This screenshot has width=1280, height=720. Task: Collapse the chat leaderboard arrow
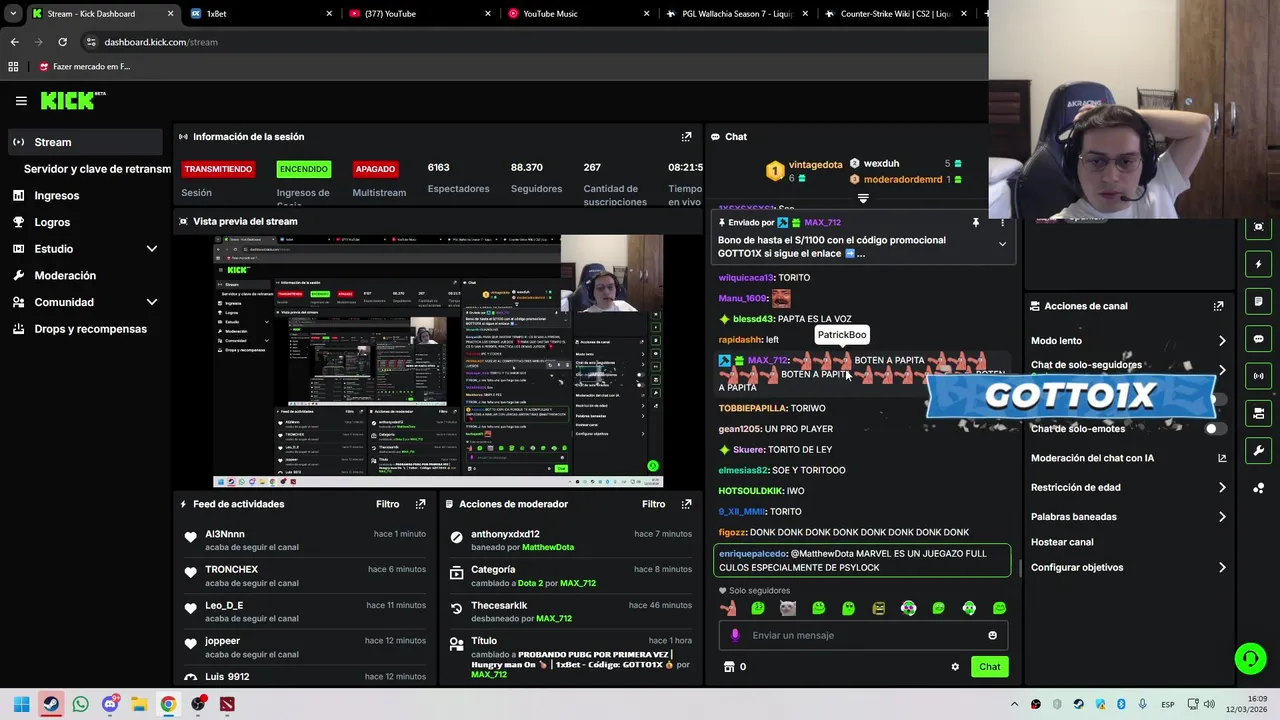pyautogui.click(x=863, y=198)
